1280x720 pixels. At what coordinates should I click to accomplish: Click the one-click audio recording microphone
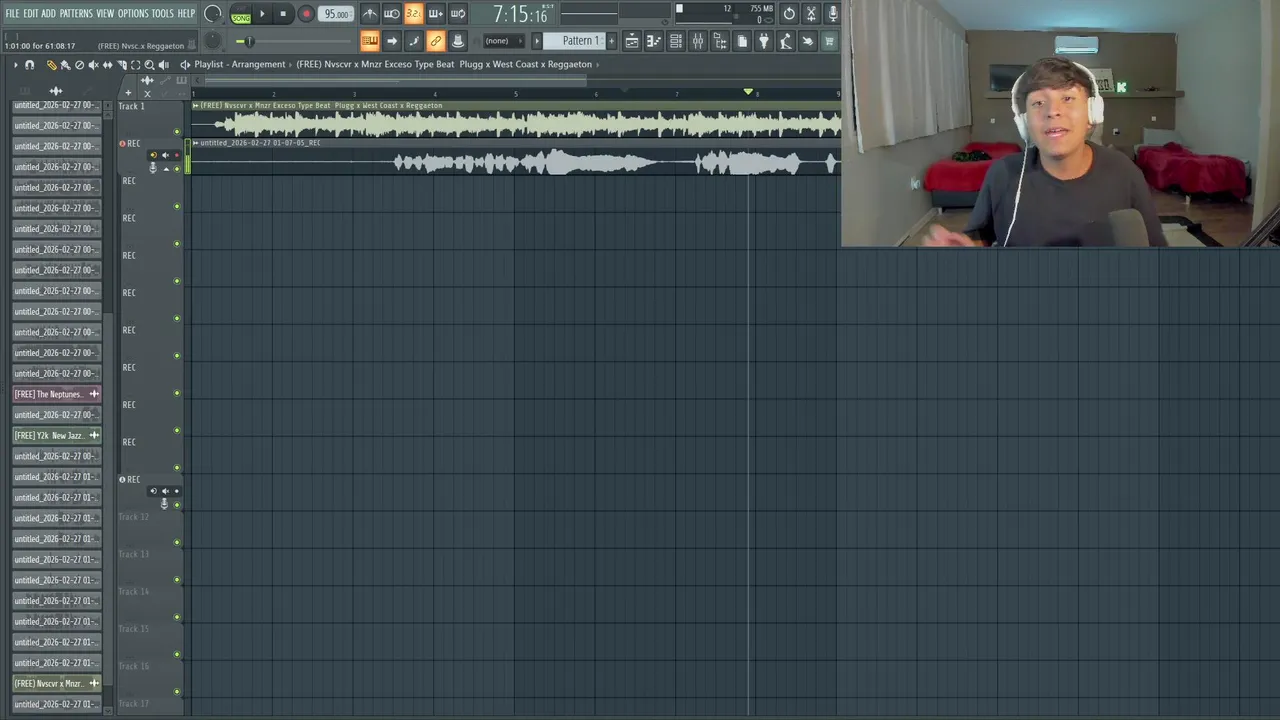pyautogui.click(x=832, y=14)
